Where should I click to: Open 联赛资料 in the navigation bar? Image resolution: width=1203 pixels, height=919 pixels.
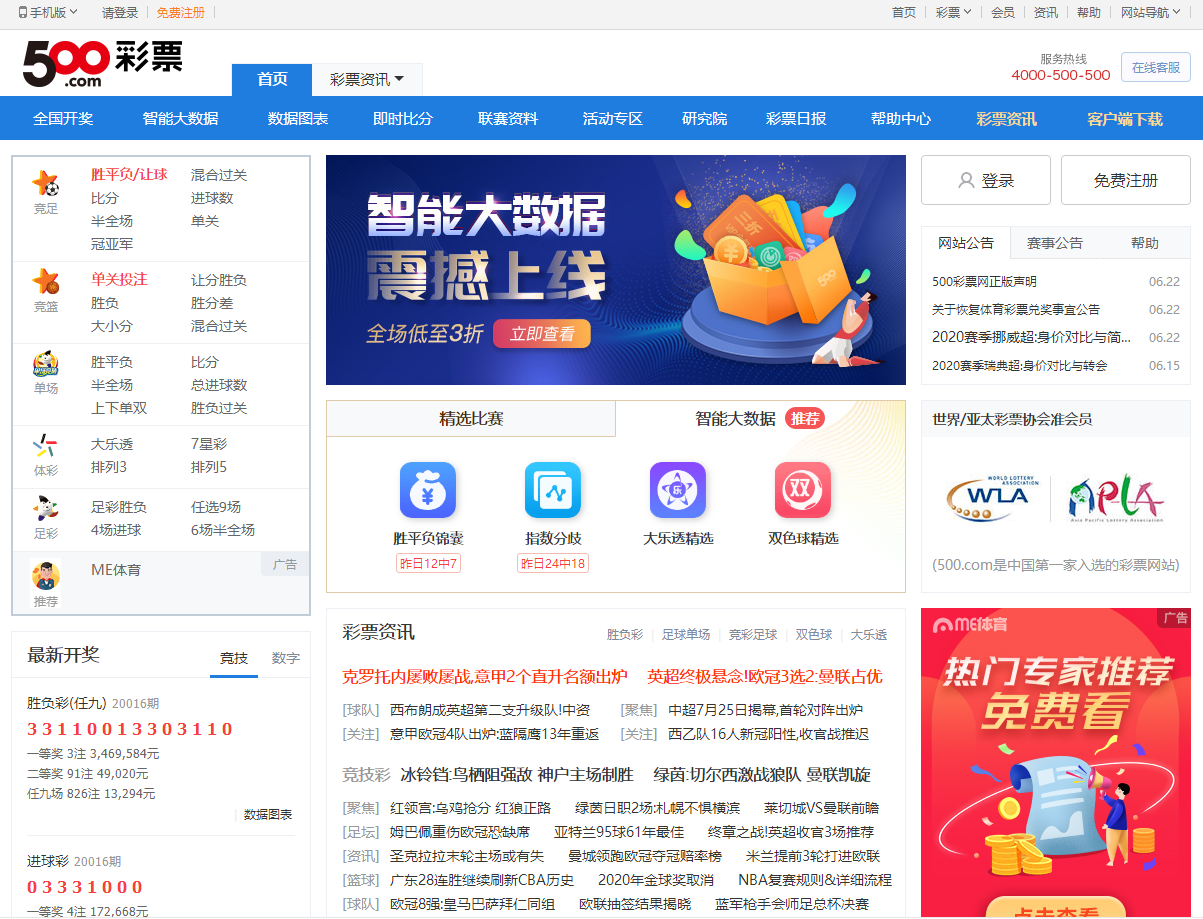[x=508, y=118]
